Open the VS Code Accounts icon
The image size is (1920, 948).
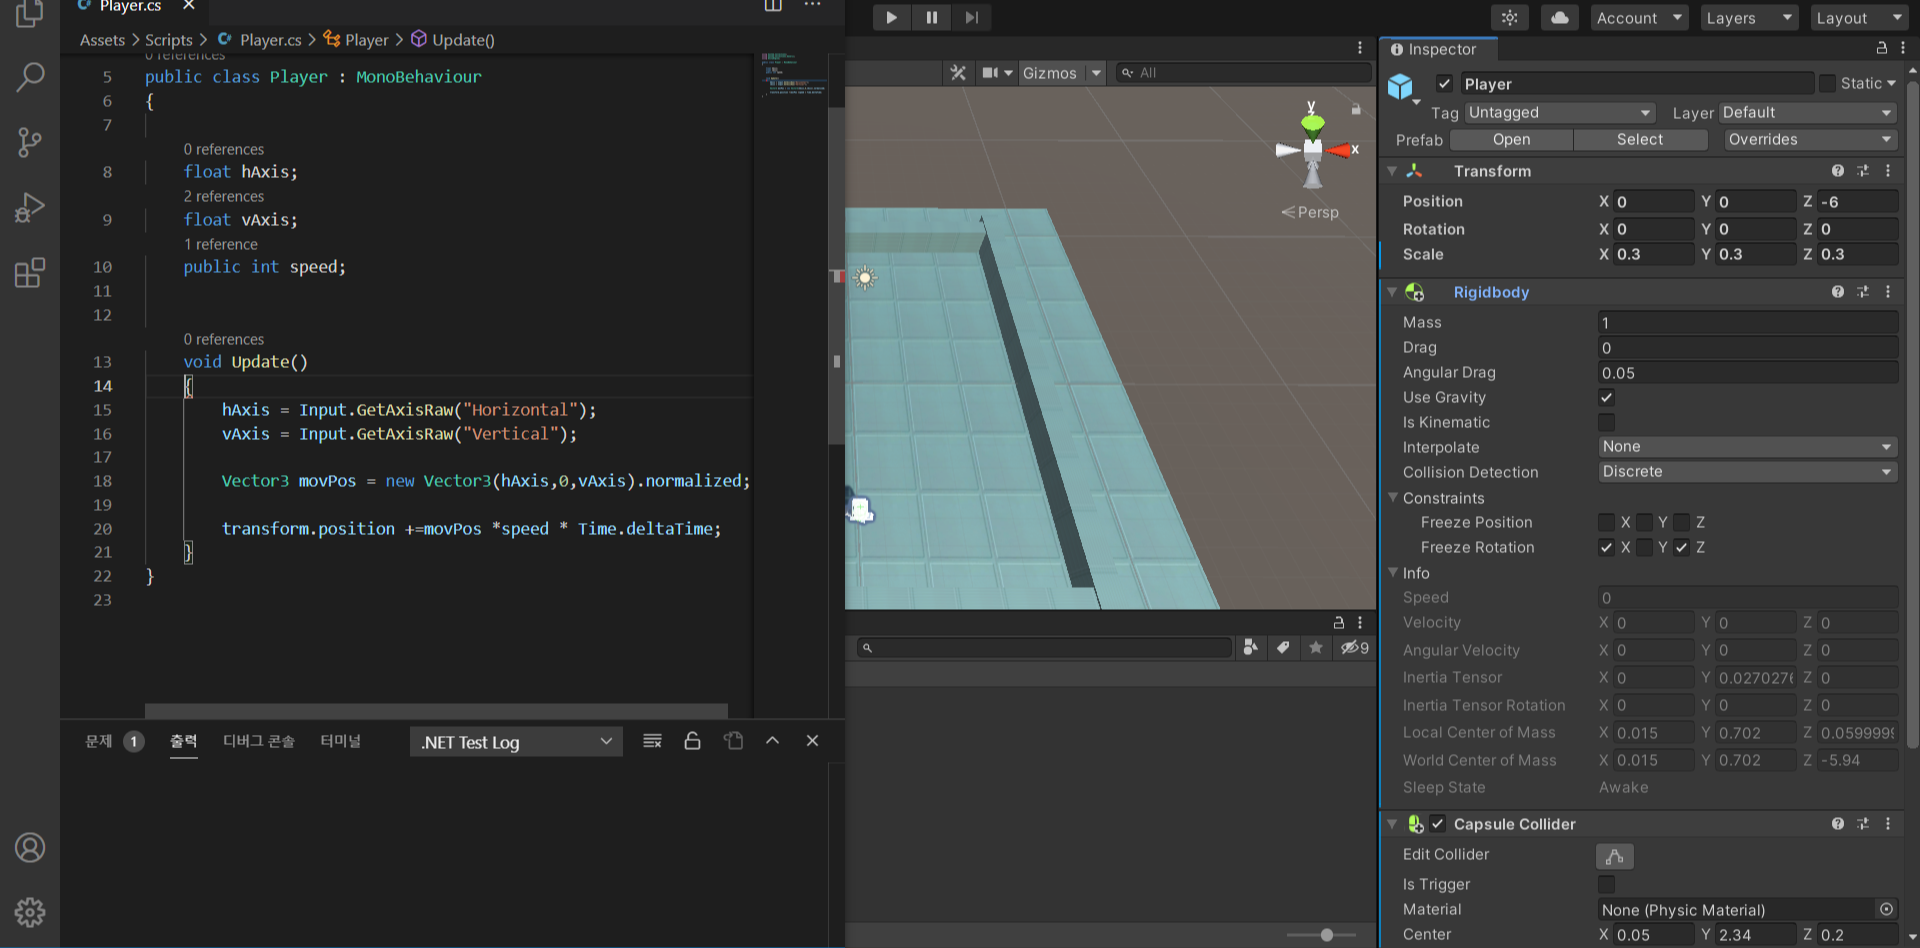coord(30,847)
